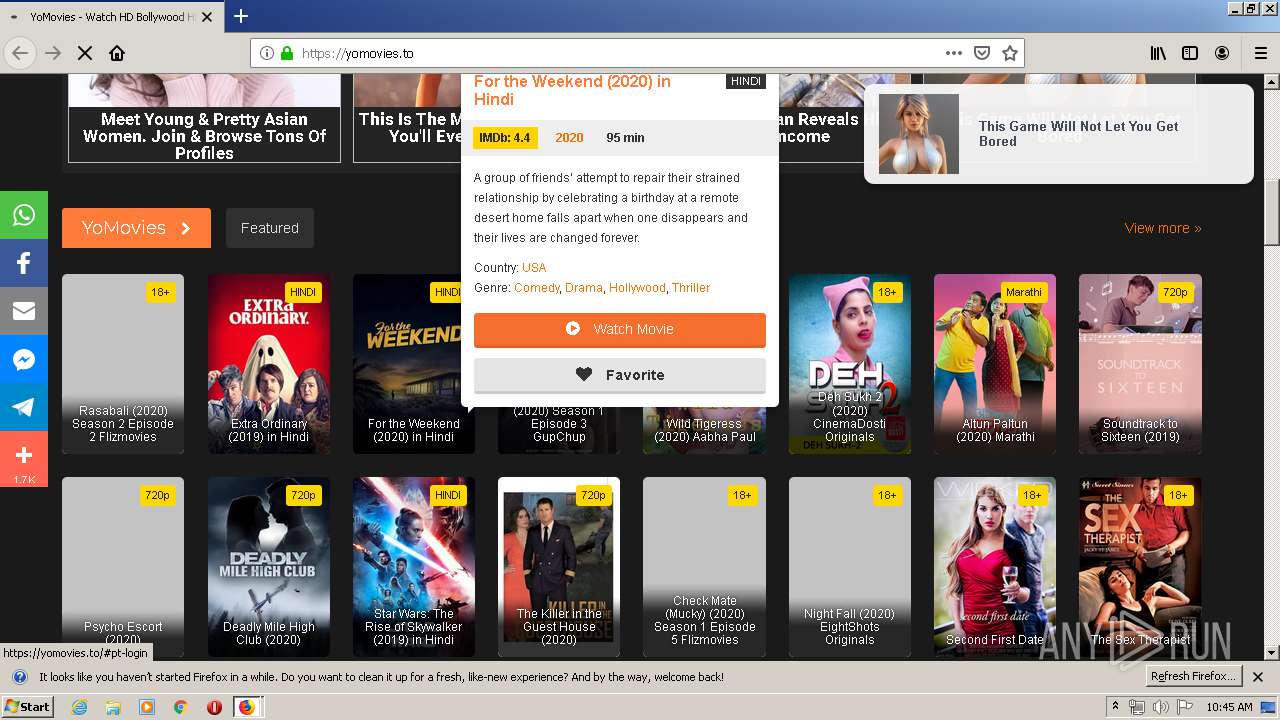Share page via Facebook icon
This screenshot has height=720, width=1280.
pos(24,263)
